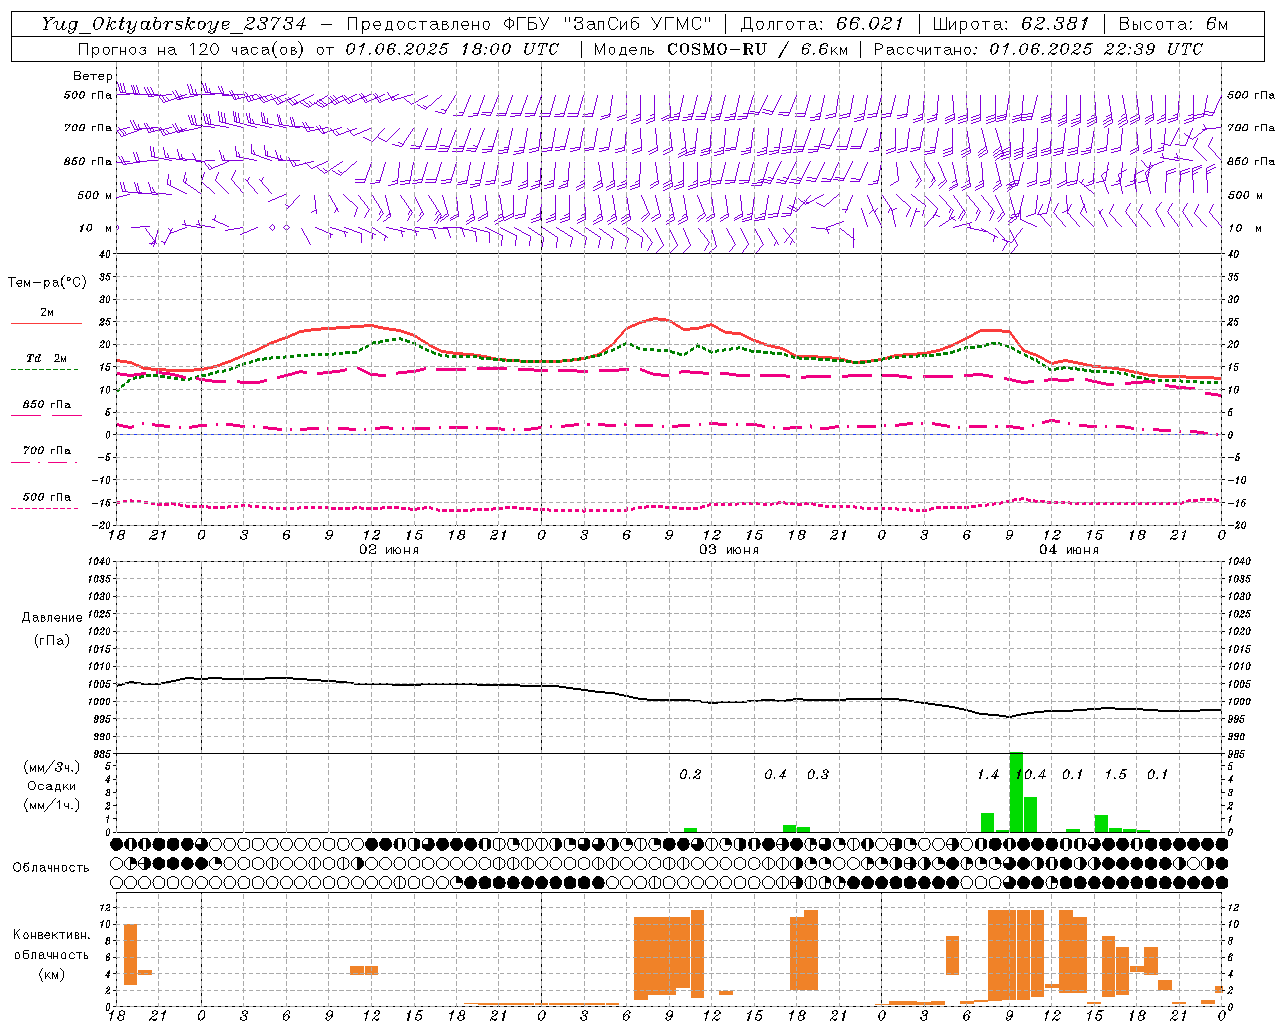Click the (мм/1ч.) unit label
Viewport: 1280px width, 1024px height.
tap(51, 805)
